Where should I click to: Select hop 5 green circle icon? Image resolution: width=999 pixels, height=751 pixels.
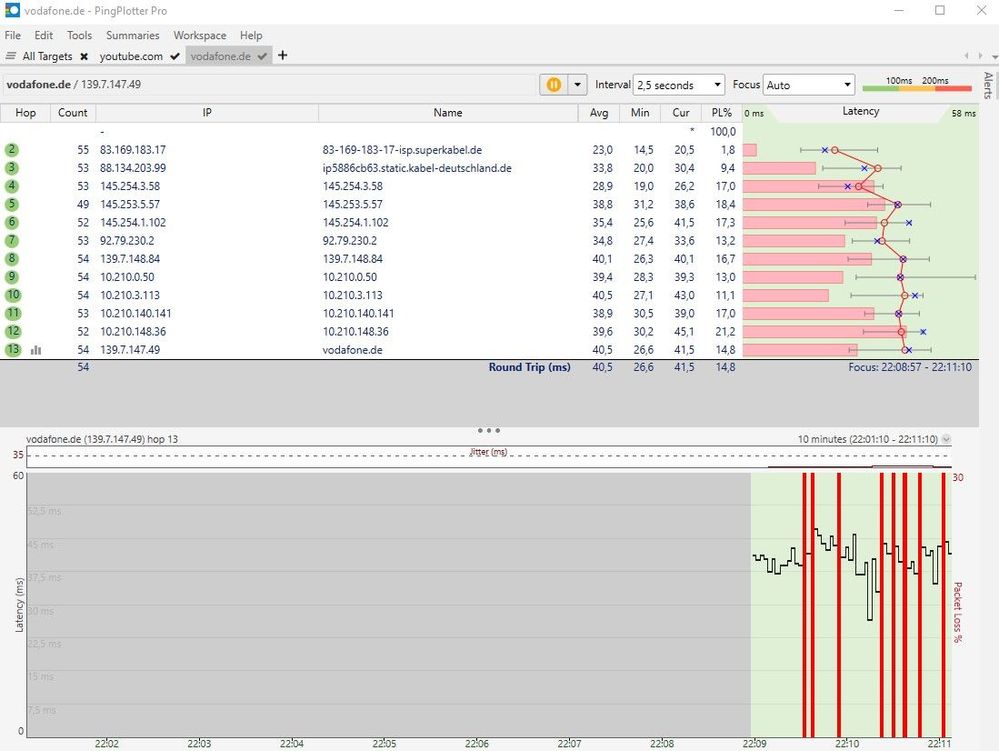click(12, 204)
